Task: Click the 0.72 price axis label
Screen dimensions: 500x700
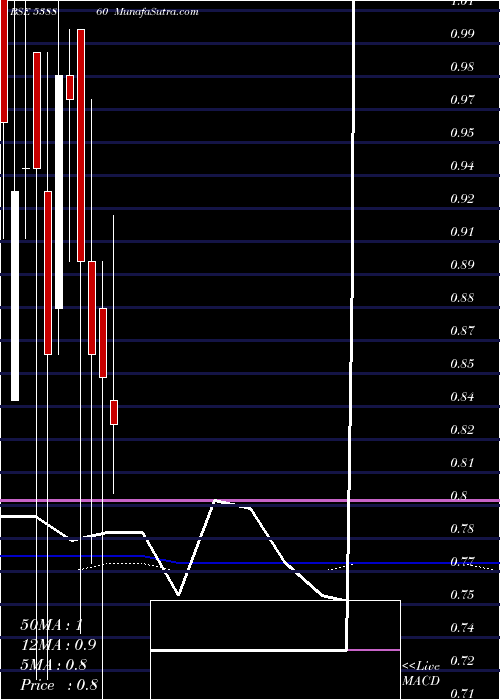Action: 462,661
